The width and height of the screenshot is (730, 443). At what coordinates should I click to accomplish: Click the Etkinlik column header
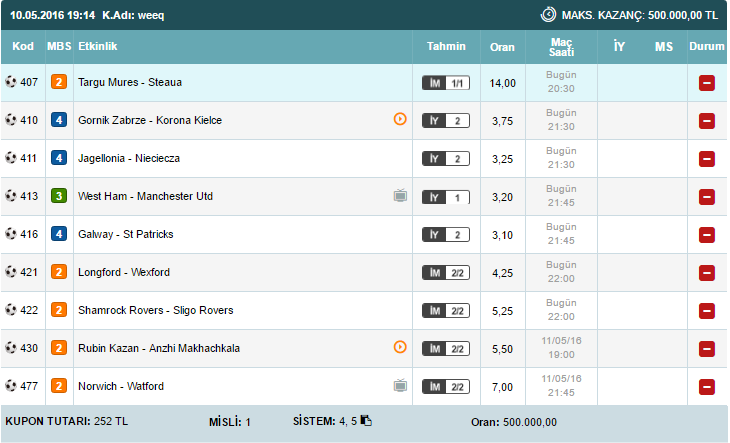click(98, 46)
